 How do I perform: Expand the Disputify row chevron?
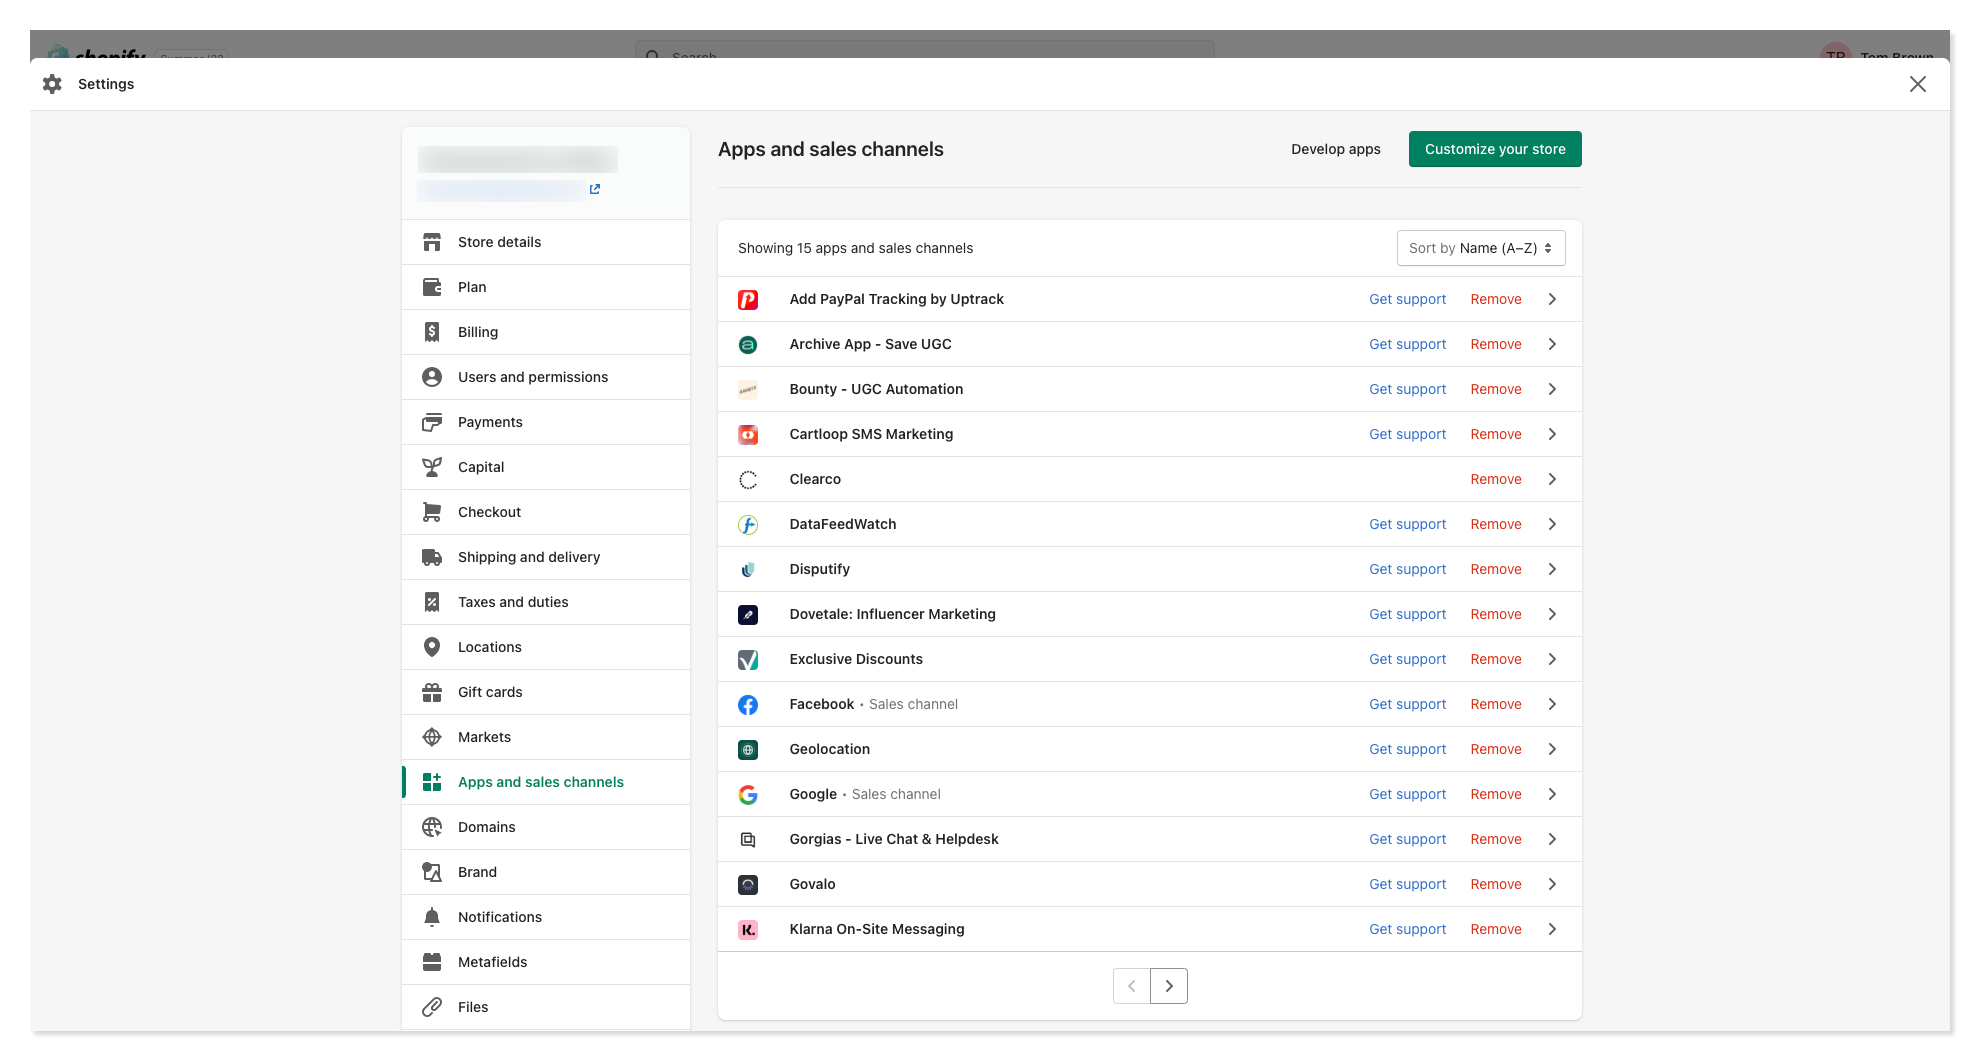click(x=1552, y=569)
